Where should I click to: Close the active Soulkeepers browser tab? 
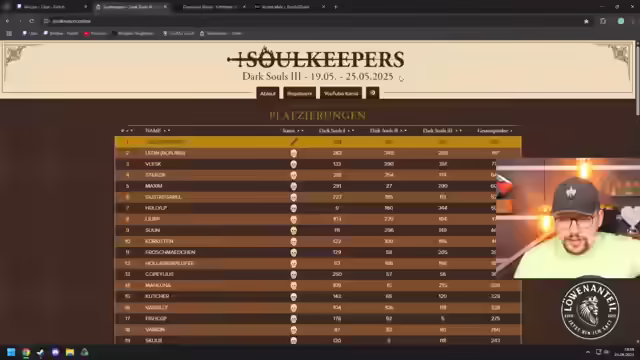coord(165,7)
